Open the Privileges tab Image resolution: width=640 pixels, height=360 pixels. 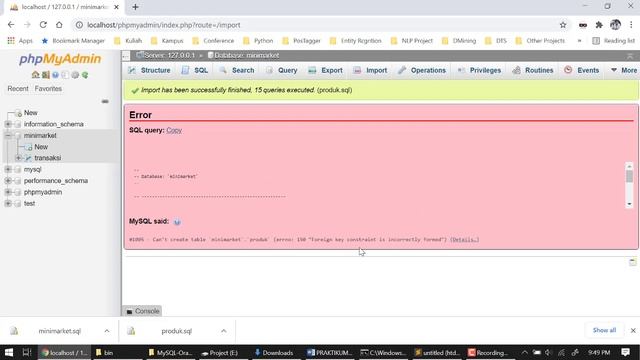coord(479,70)
